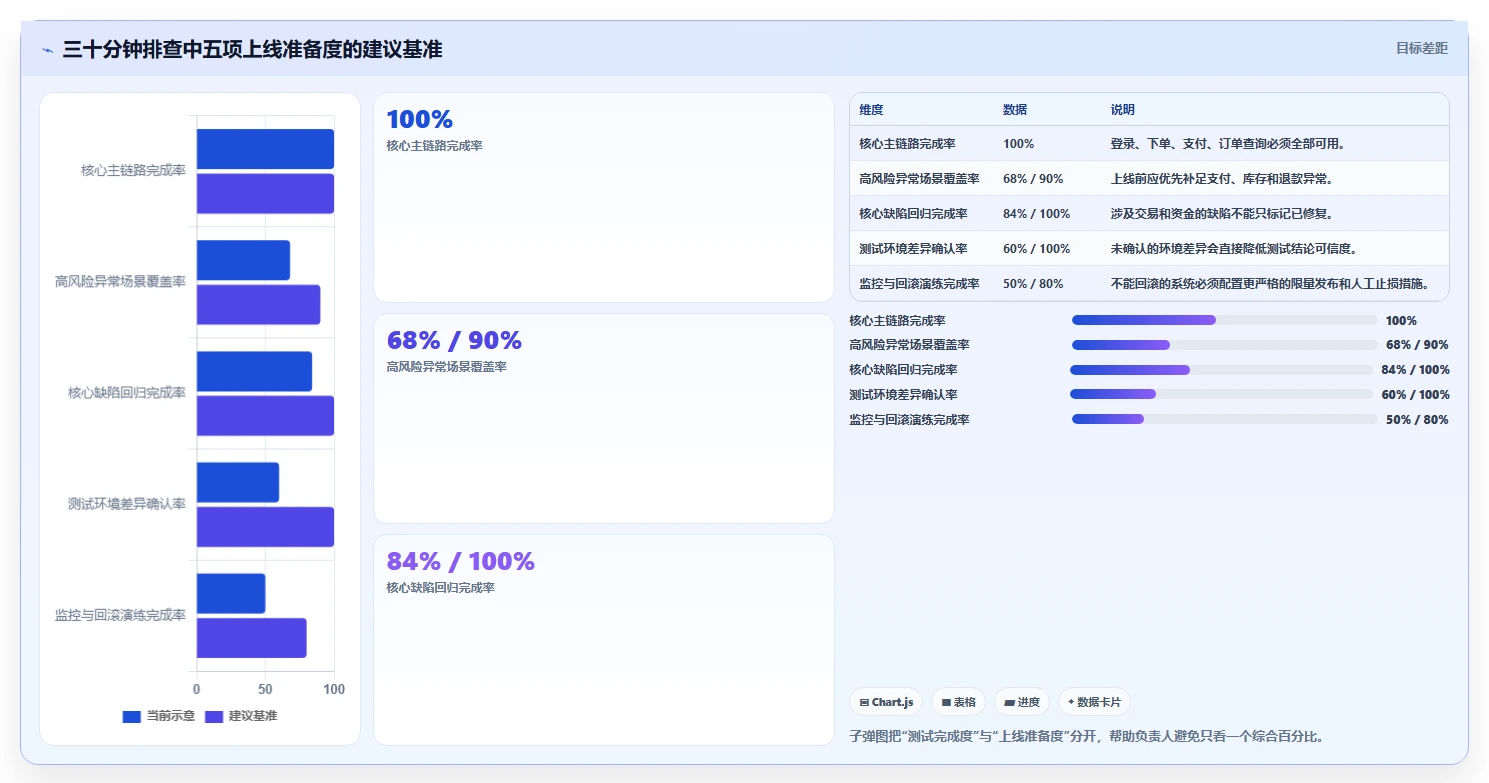This screenshot has height=783, width=1489.
Task: Click the table cell about 限量发布和人工止损措施
Action: [x=1269, y=284]
